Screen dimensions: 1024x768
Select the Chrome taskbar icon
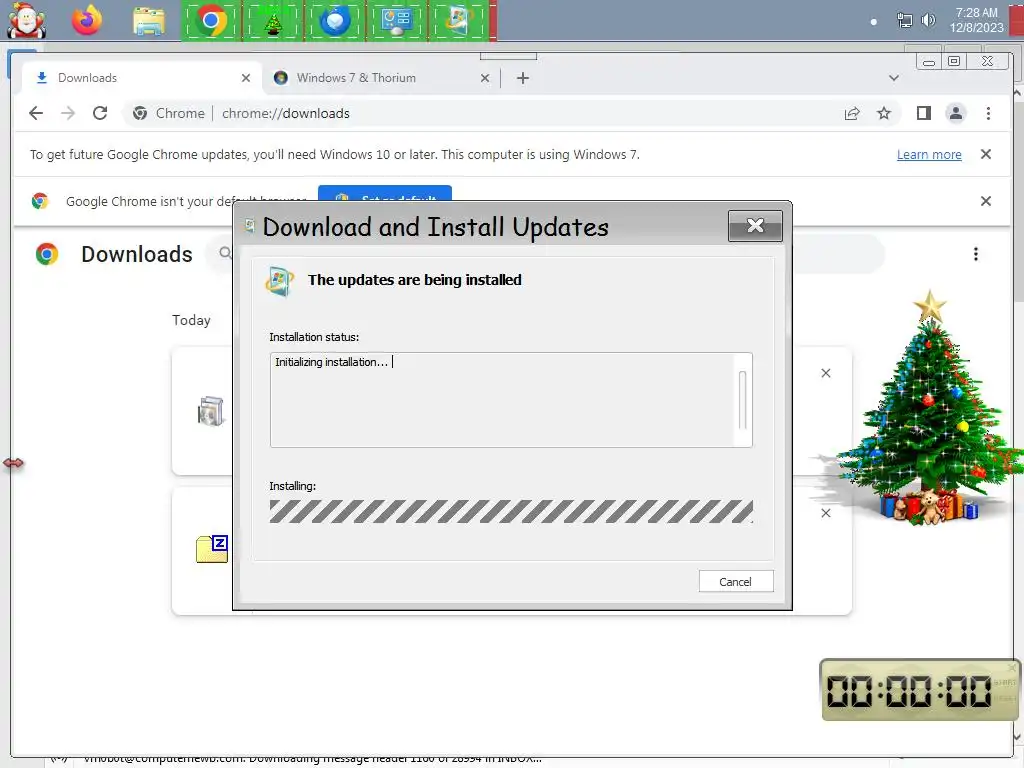pyautogui.click(x=210, y=21)
